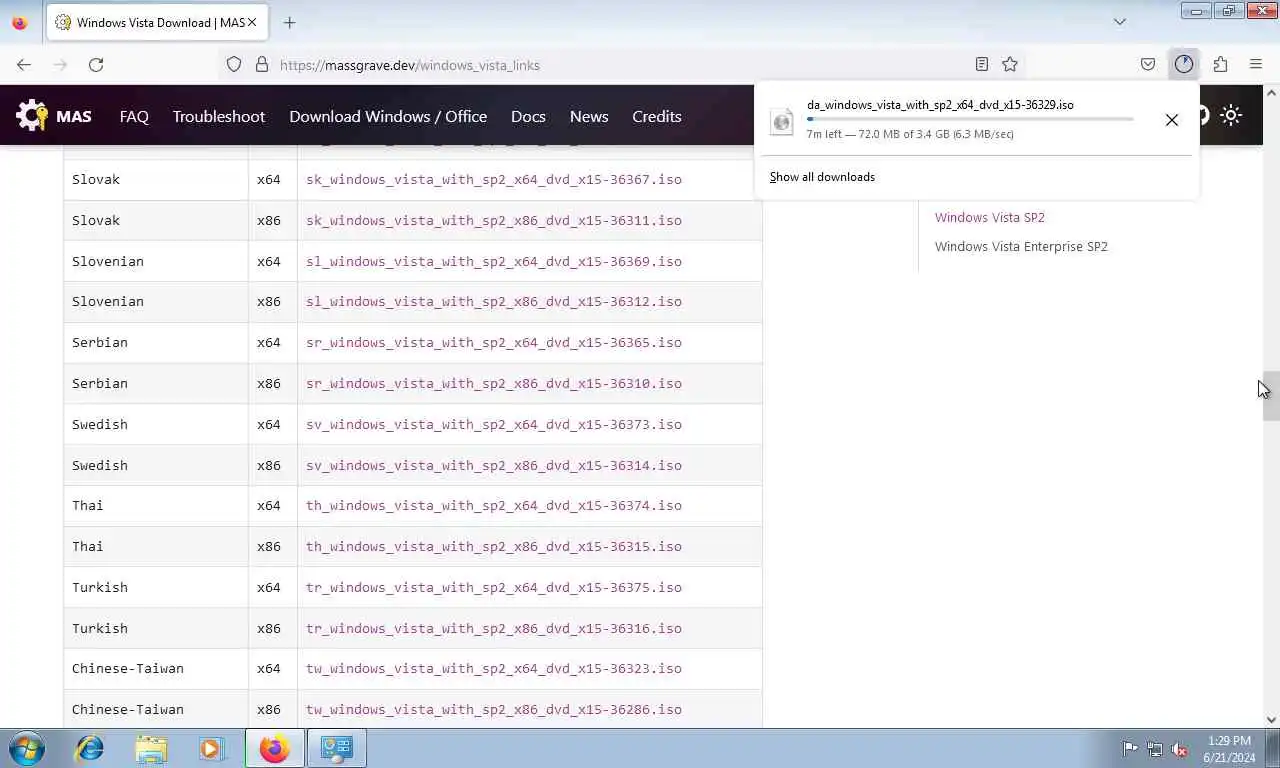Viewport: 1280px width, 768px height.
Task: Jump to Windows Vista SP2 sidebar link
Action: tap(990, 217)
